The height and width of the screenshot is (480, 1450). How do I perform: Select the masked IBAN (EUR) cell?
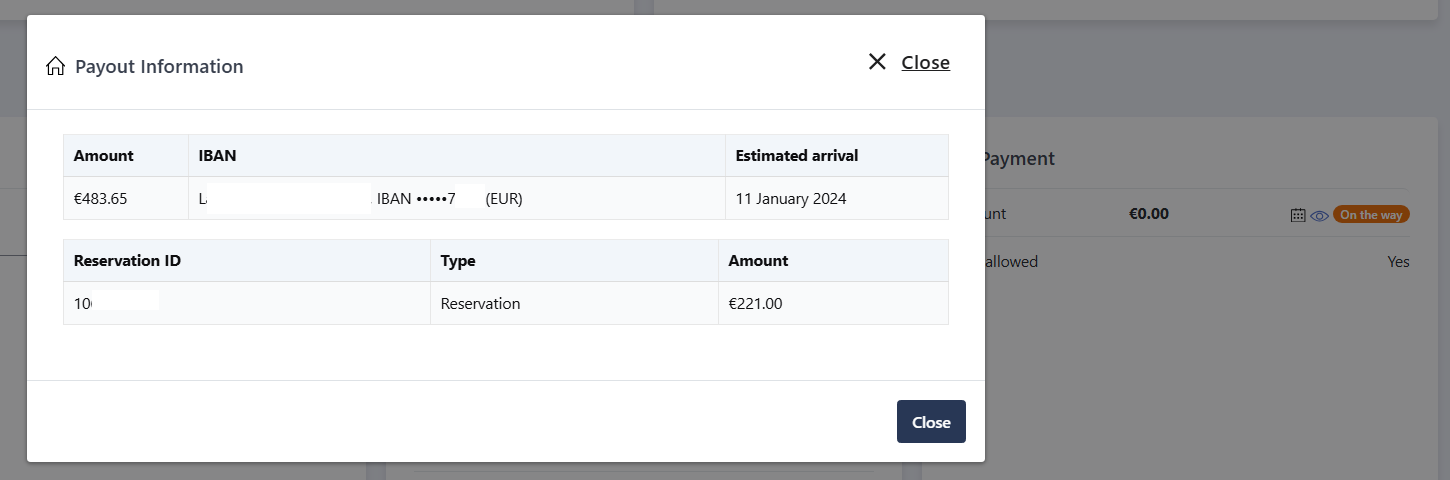click(457, 198)
